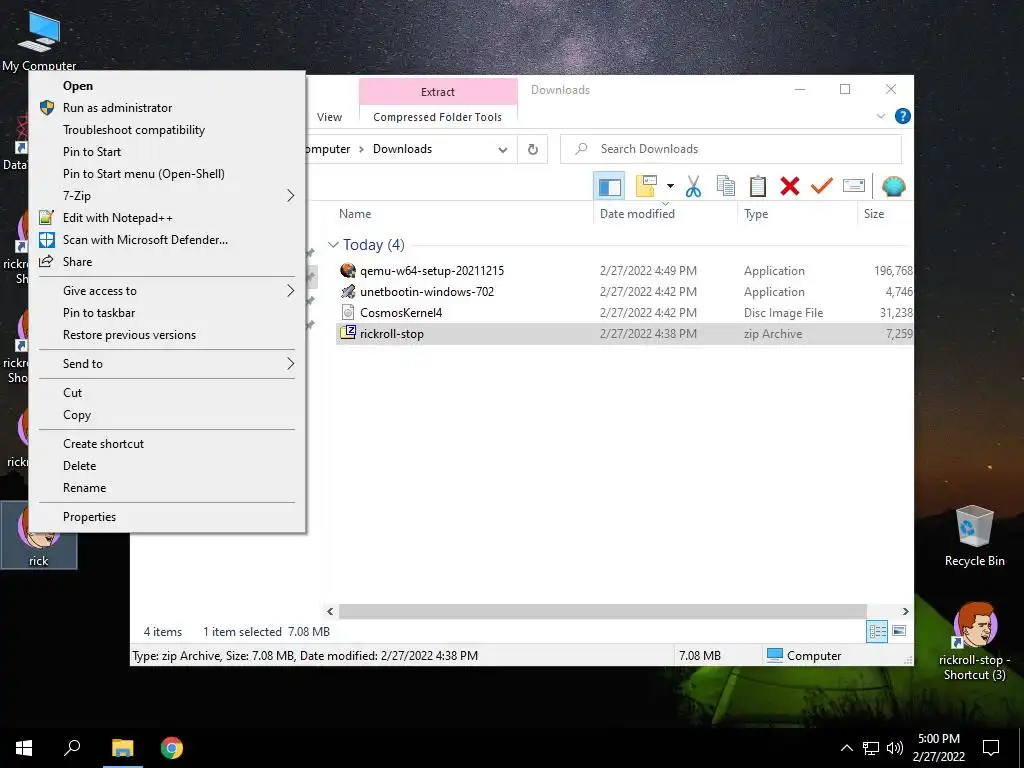Open the Extract contextual tab
This screenshot has height=768, width=1024.
tap(438, 92)
